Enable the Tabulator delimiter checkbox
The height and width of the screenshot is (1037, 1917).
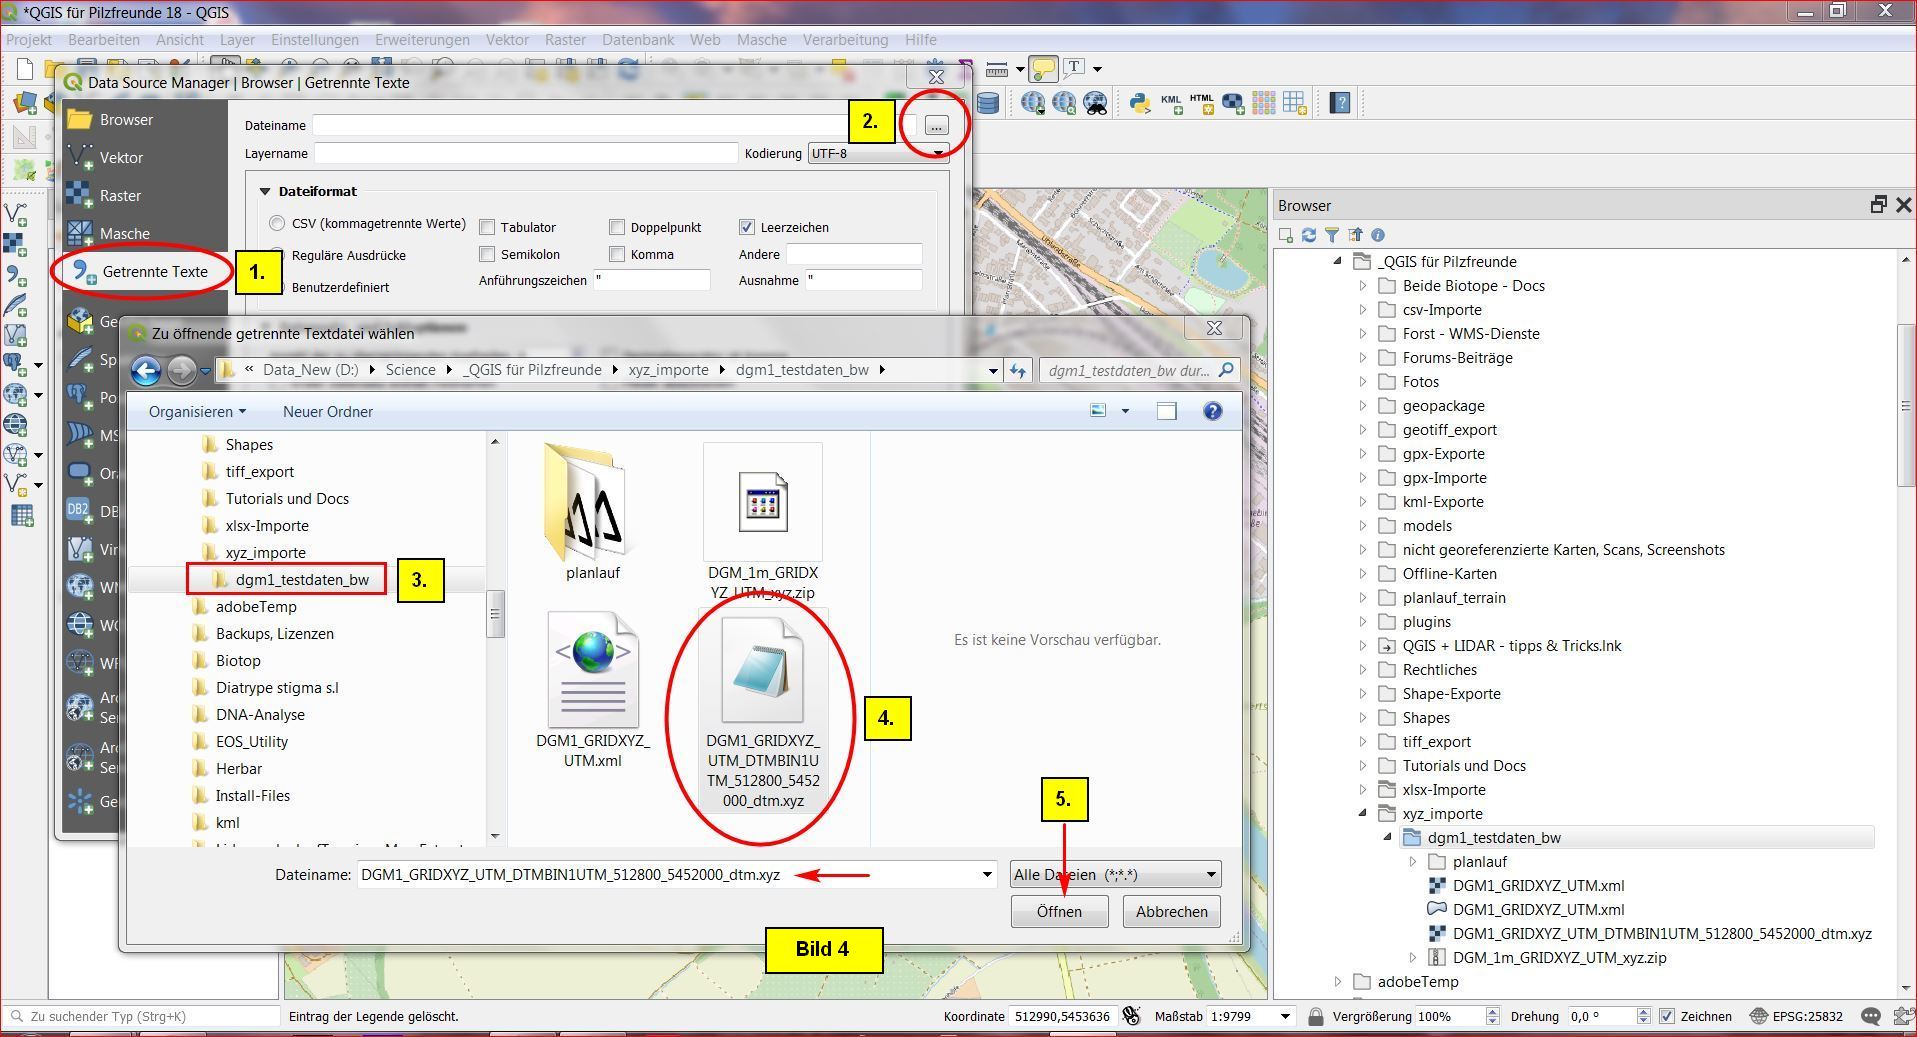click(x=488, y=228)
